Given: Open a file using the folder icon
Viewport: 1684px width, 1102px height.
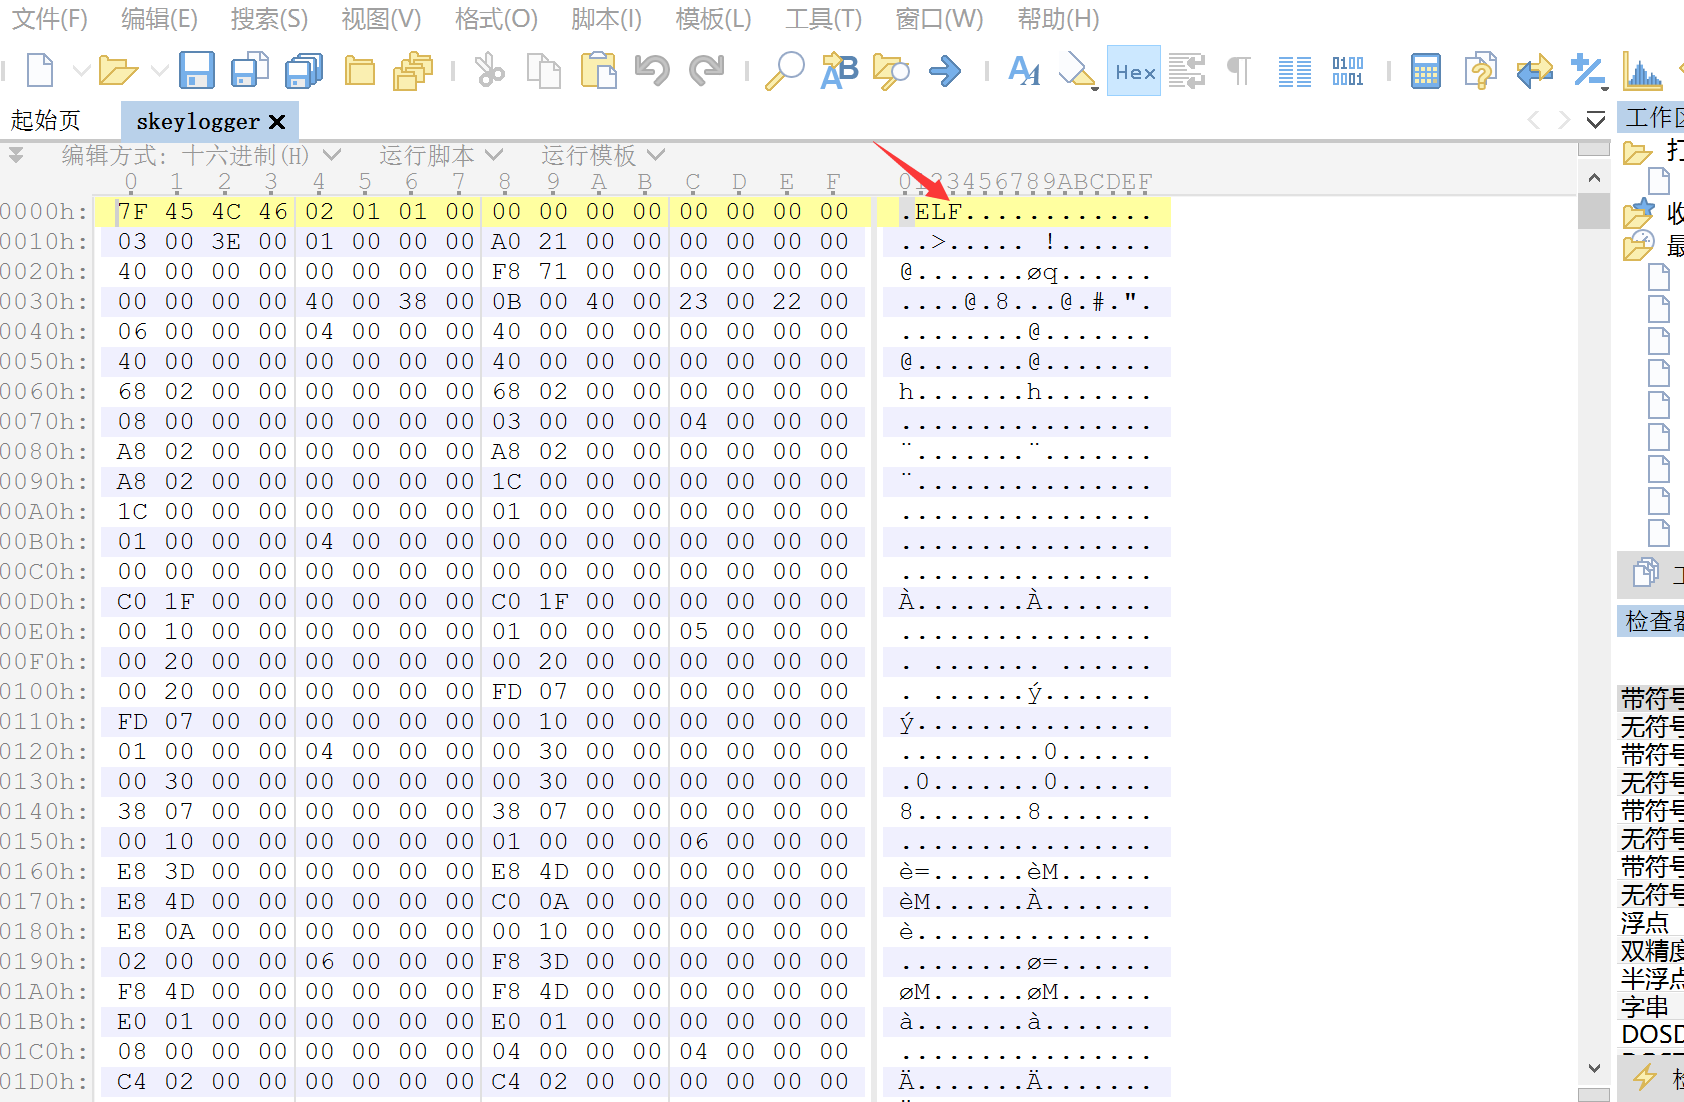Looking at the screenshot, I should click(x=118, y=71).
